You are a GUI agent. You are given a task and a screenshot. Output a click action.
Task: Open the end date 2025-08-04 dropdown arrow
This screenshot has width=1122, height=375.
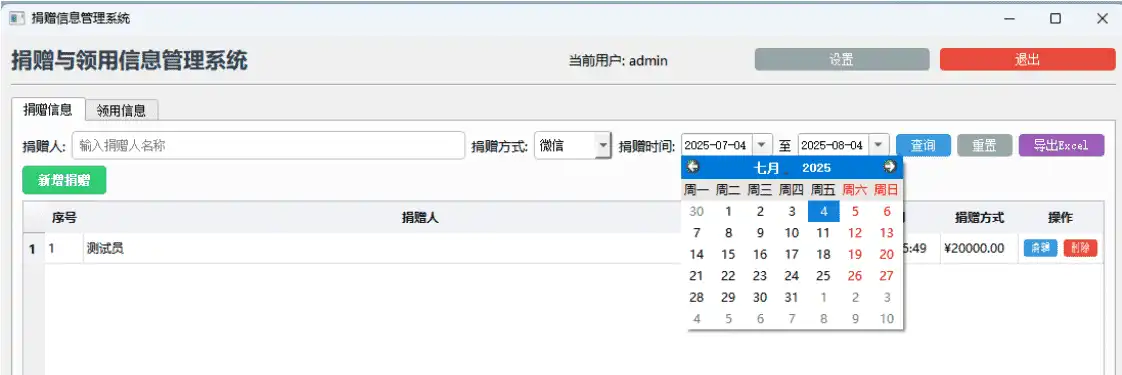[x=879, y=145]
